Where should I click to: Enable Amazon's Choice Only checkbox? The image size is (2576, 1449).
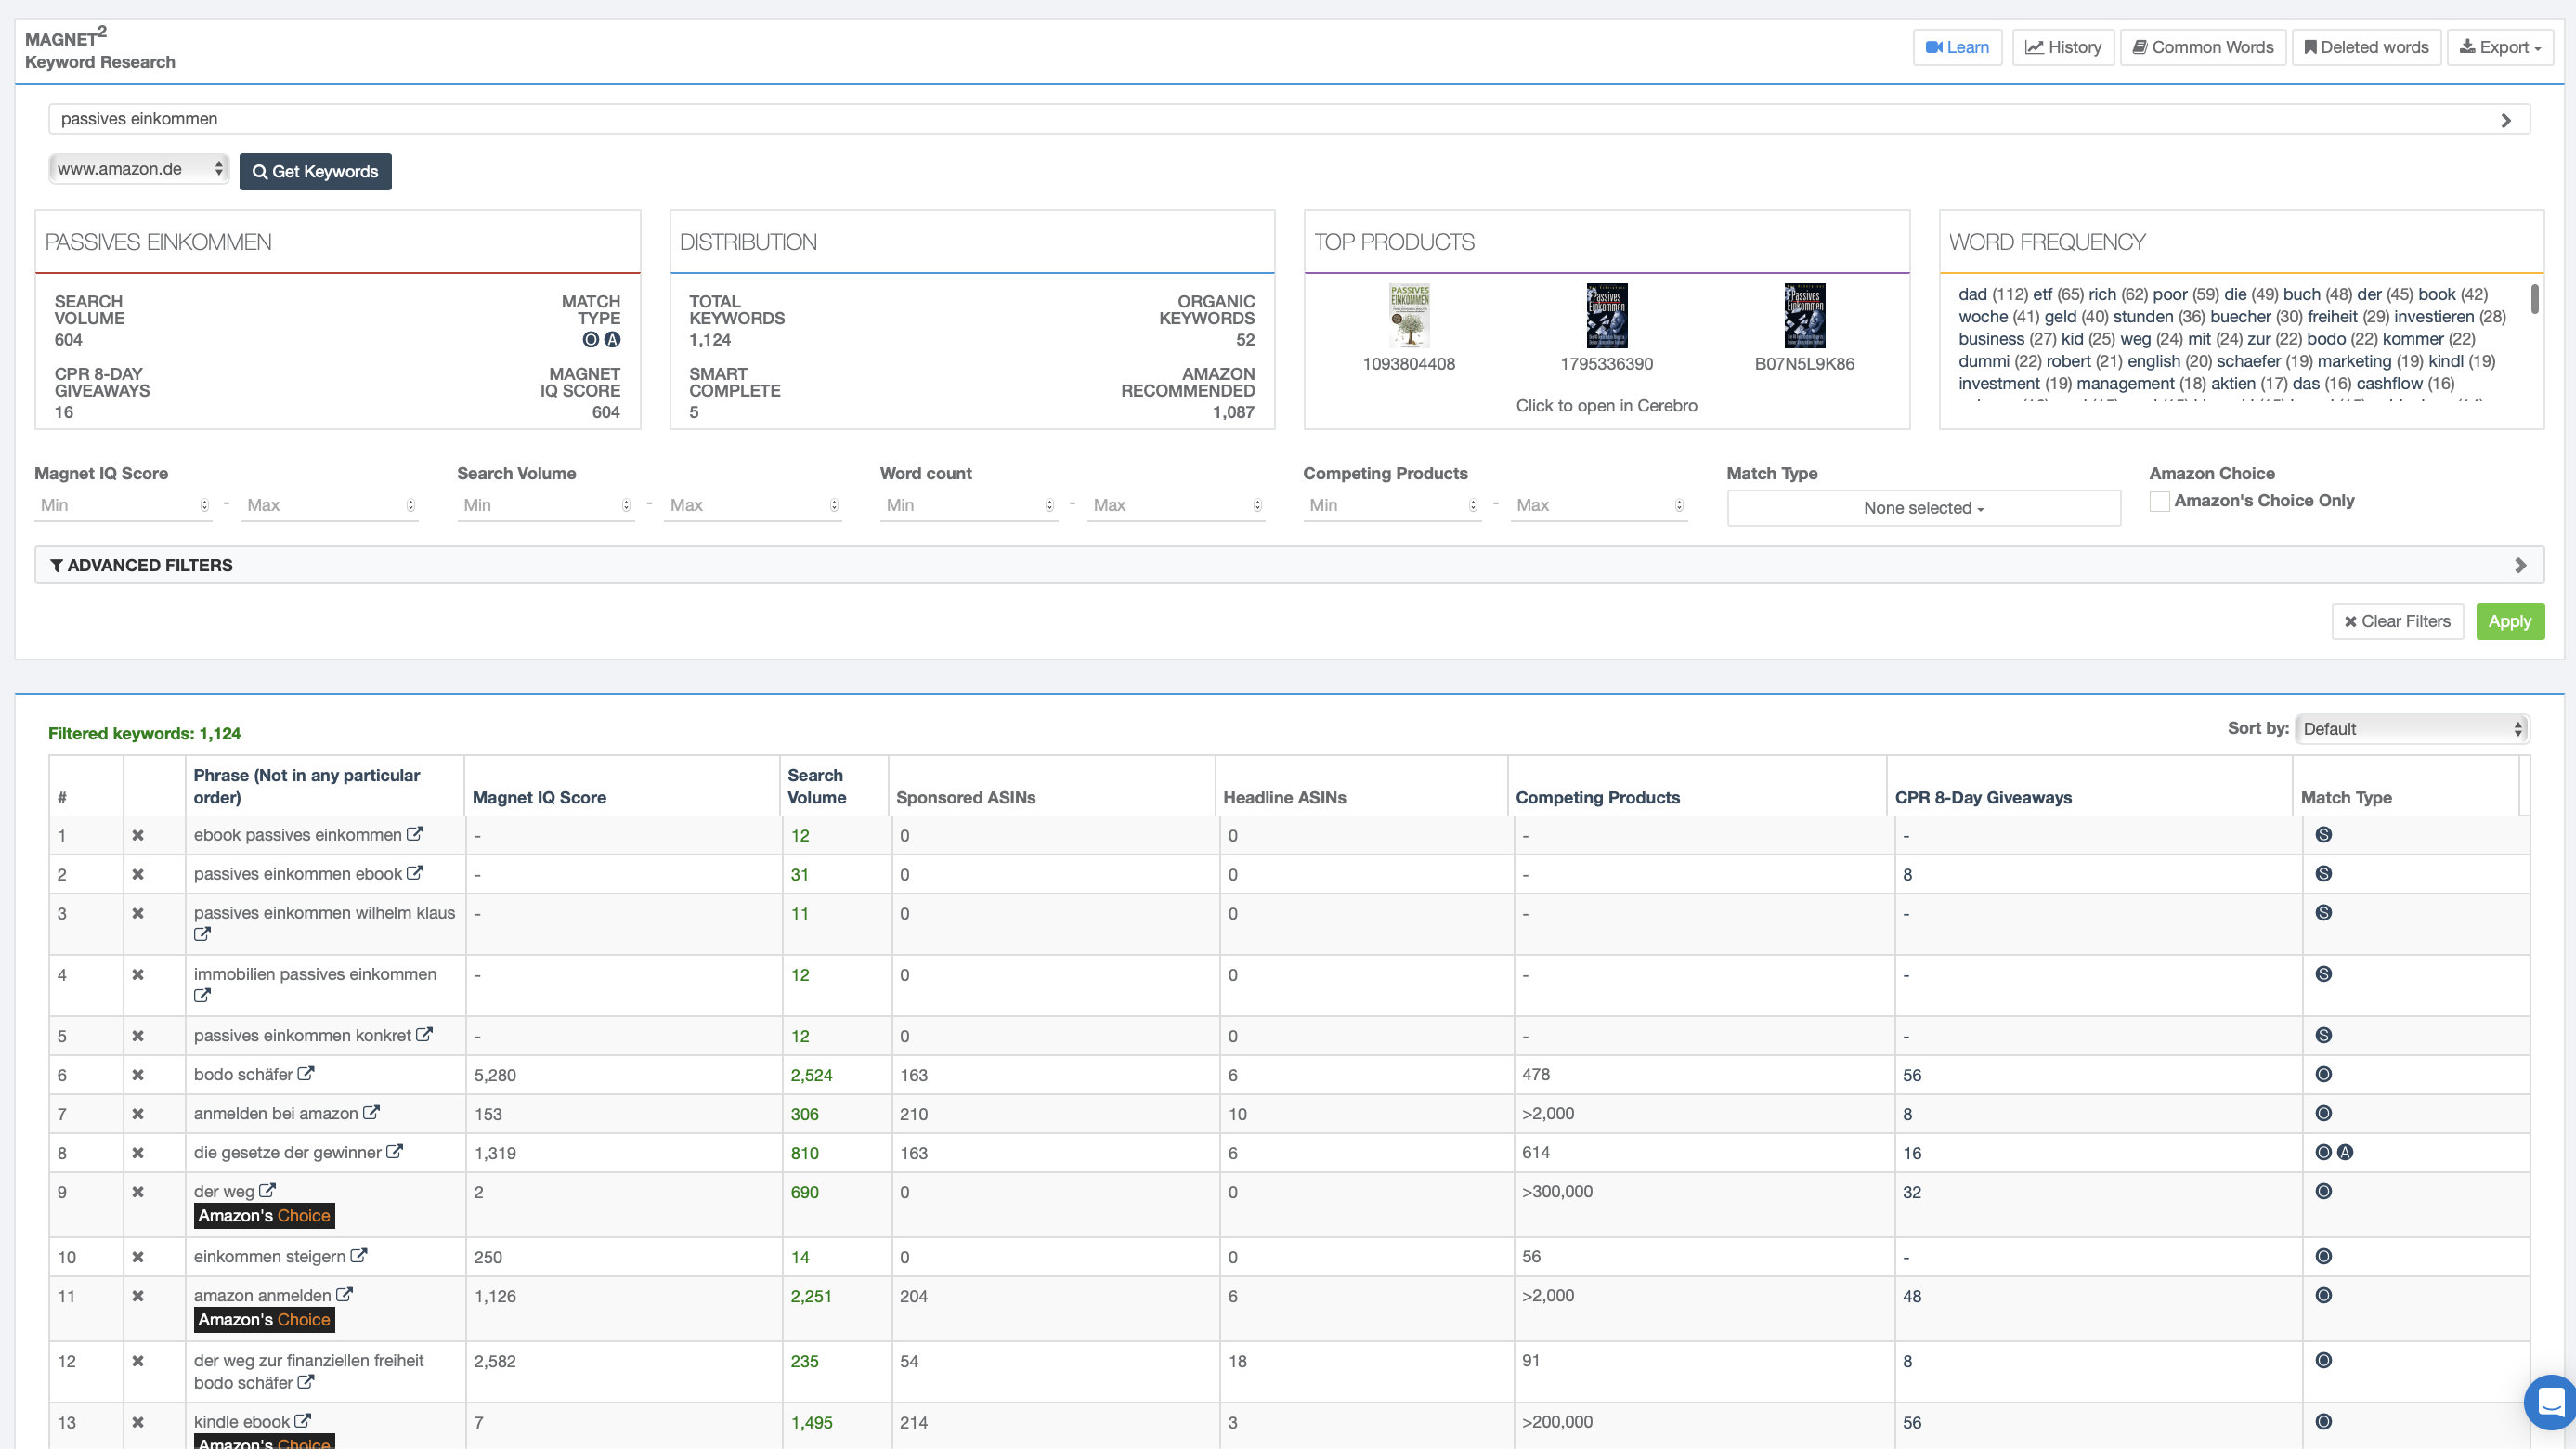click(x=2159, y=501)
